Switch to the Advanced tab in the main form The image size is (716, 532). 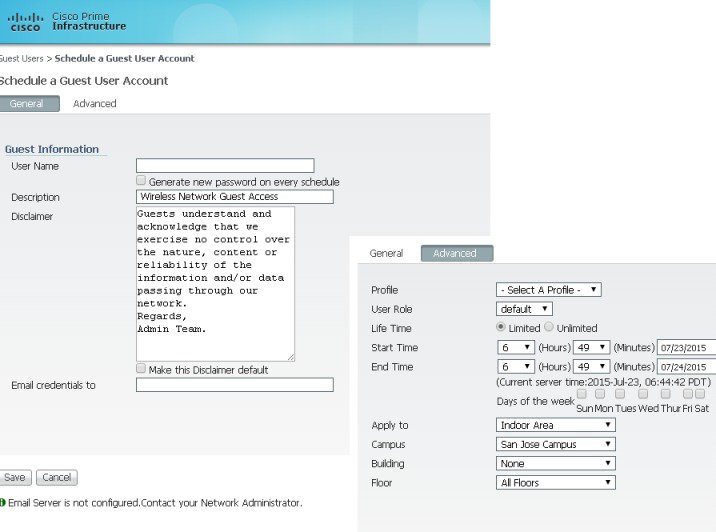(95, 103)
